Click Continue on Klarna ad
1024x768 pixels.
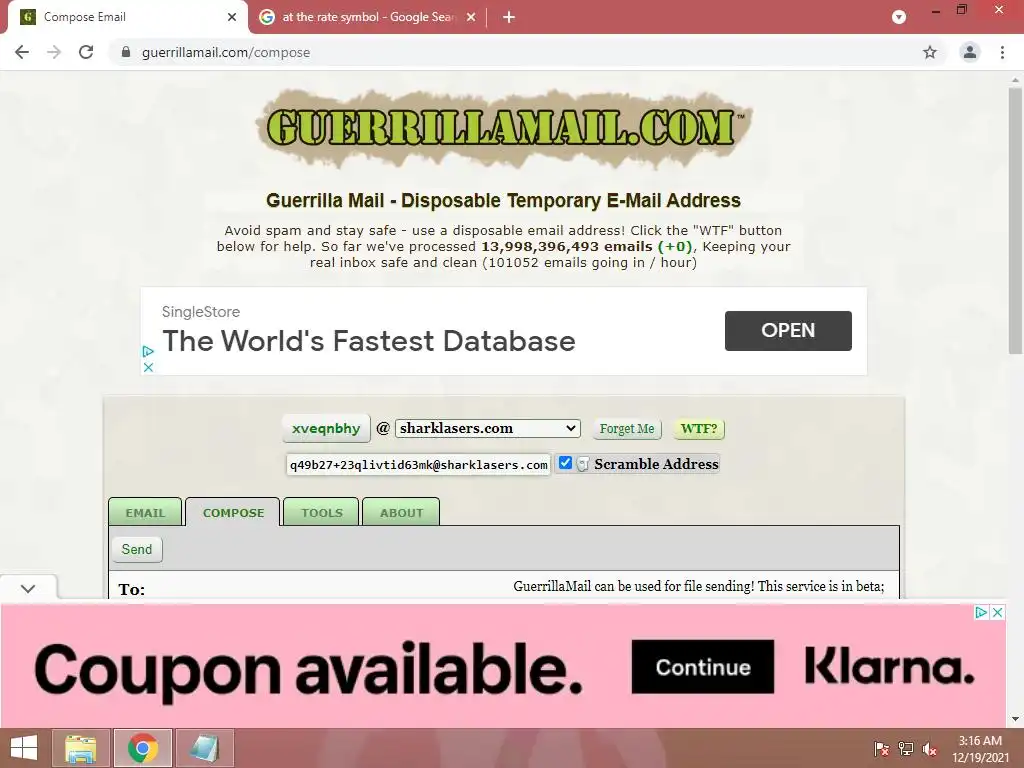point(703,667)
